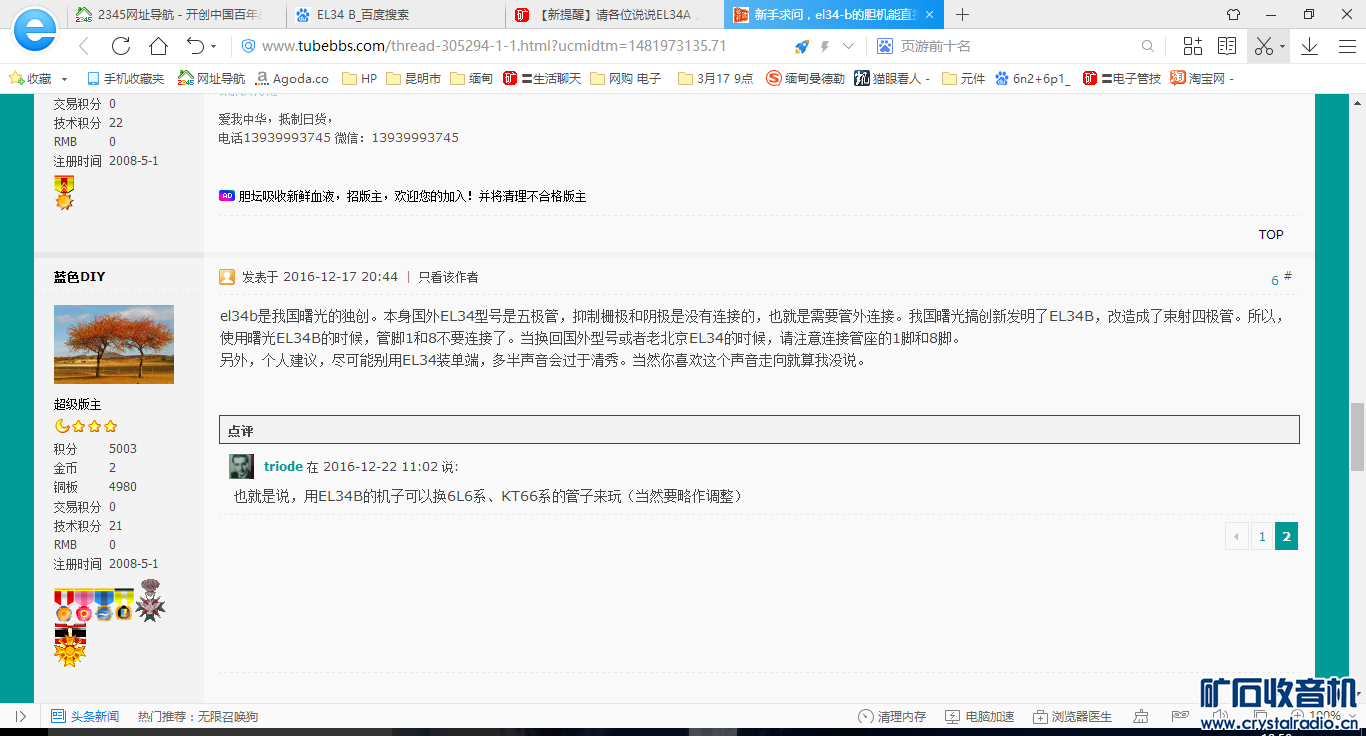Viewport: 1366px width, 736px height.
Task: Go back to the previous page
Action: (84, 46)
